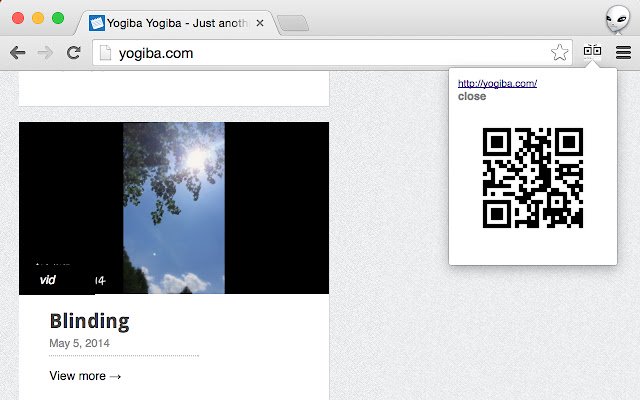
Task: Click the forward navigation arrow
Action: [45, 53]
